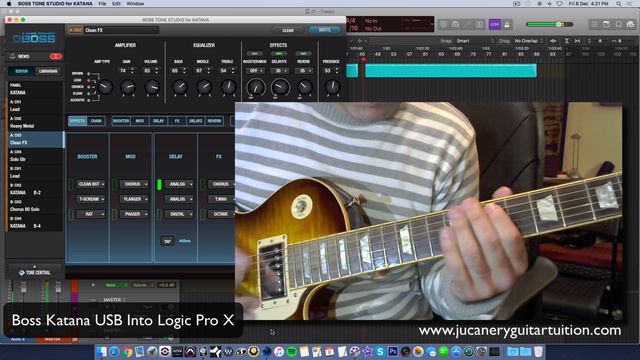Click the BOSS logo
The width and height of the screenshot is (640, 360).
tap(34, 38)
